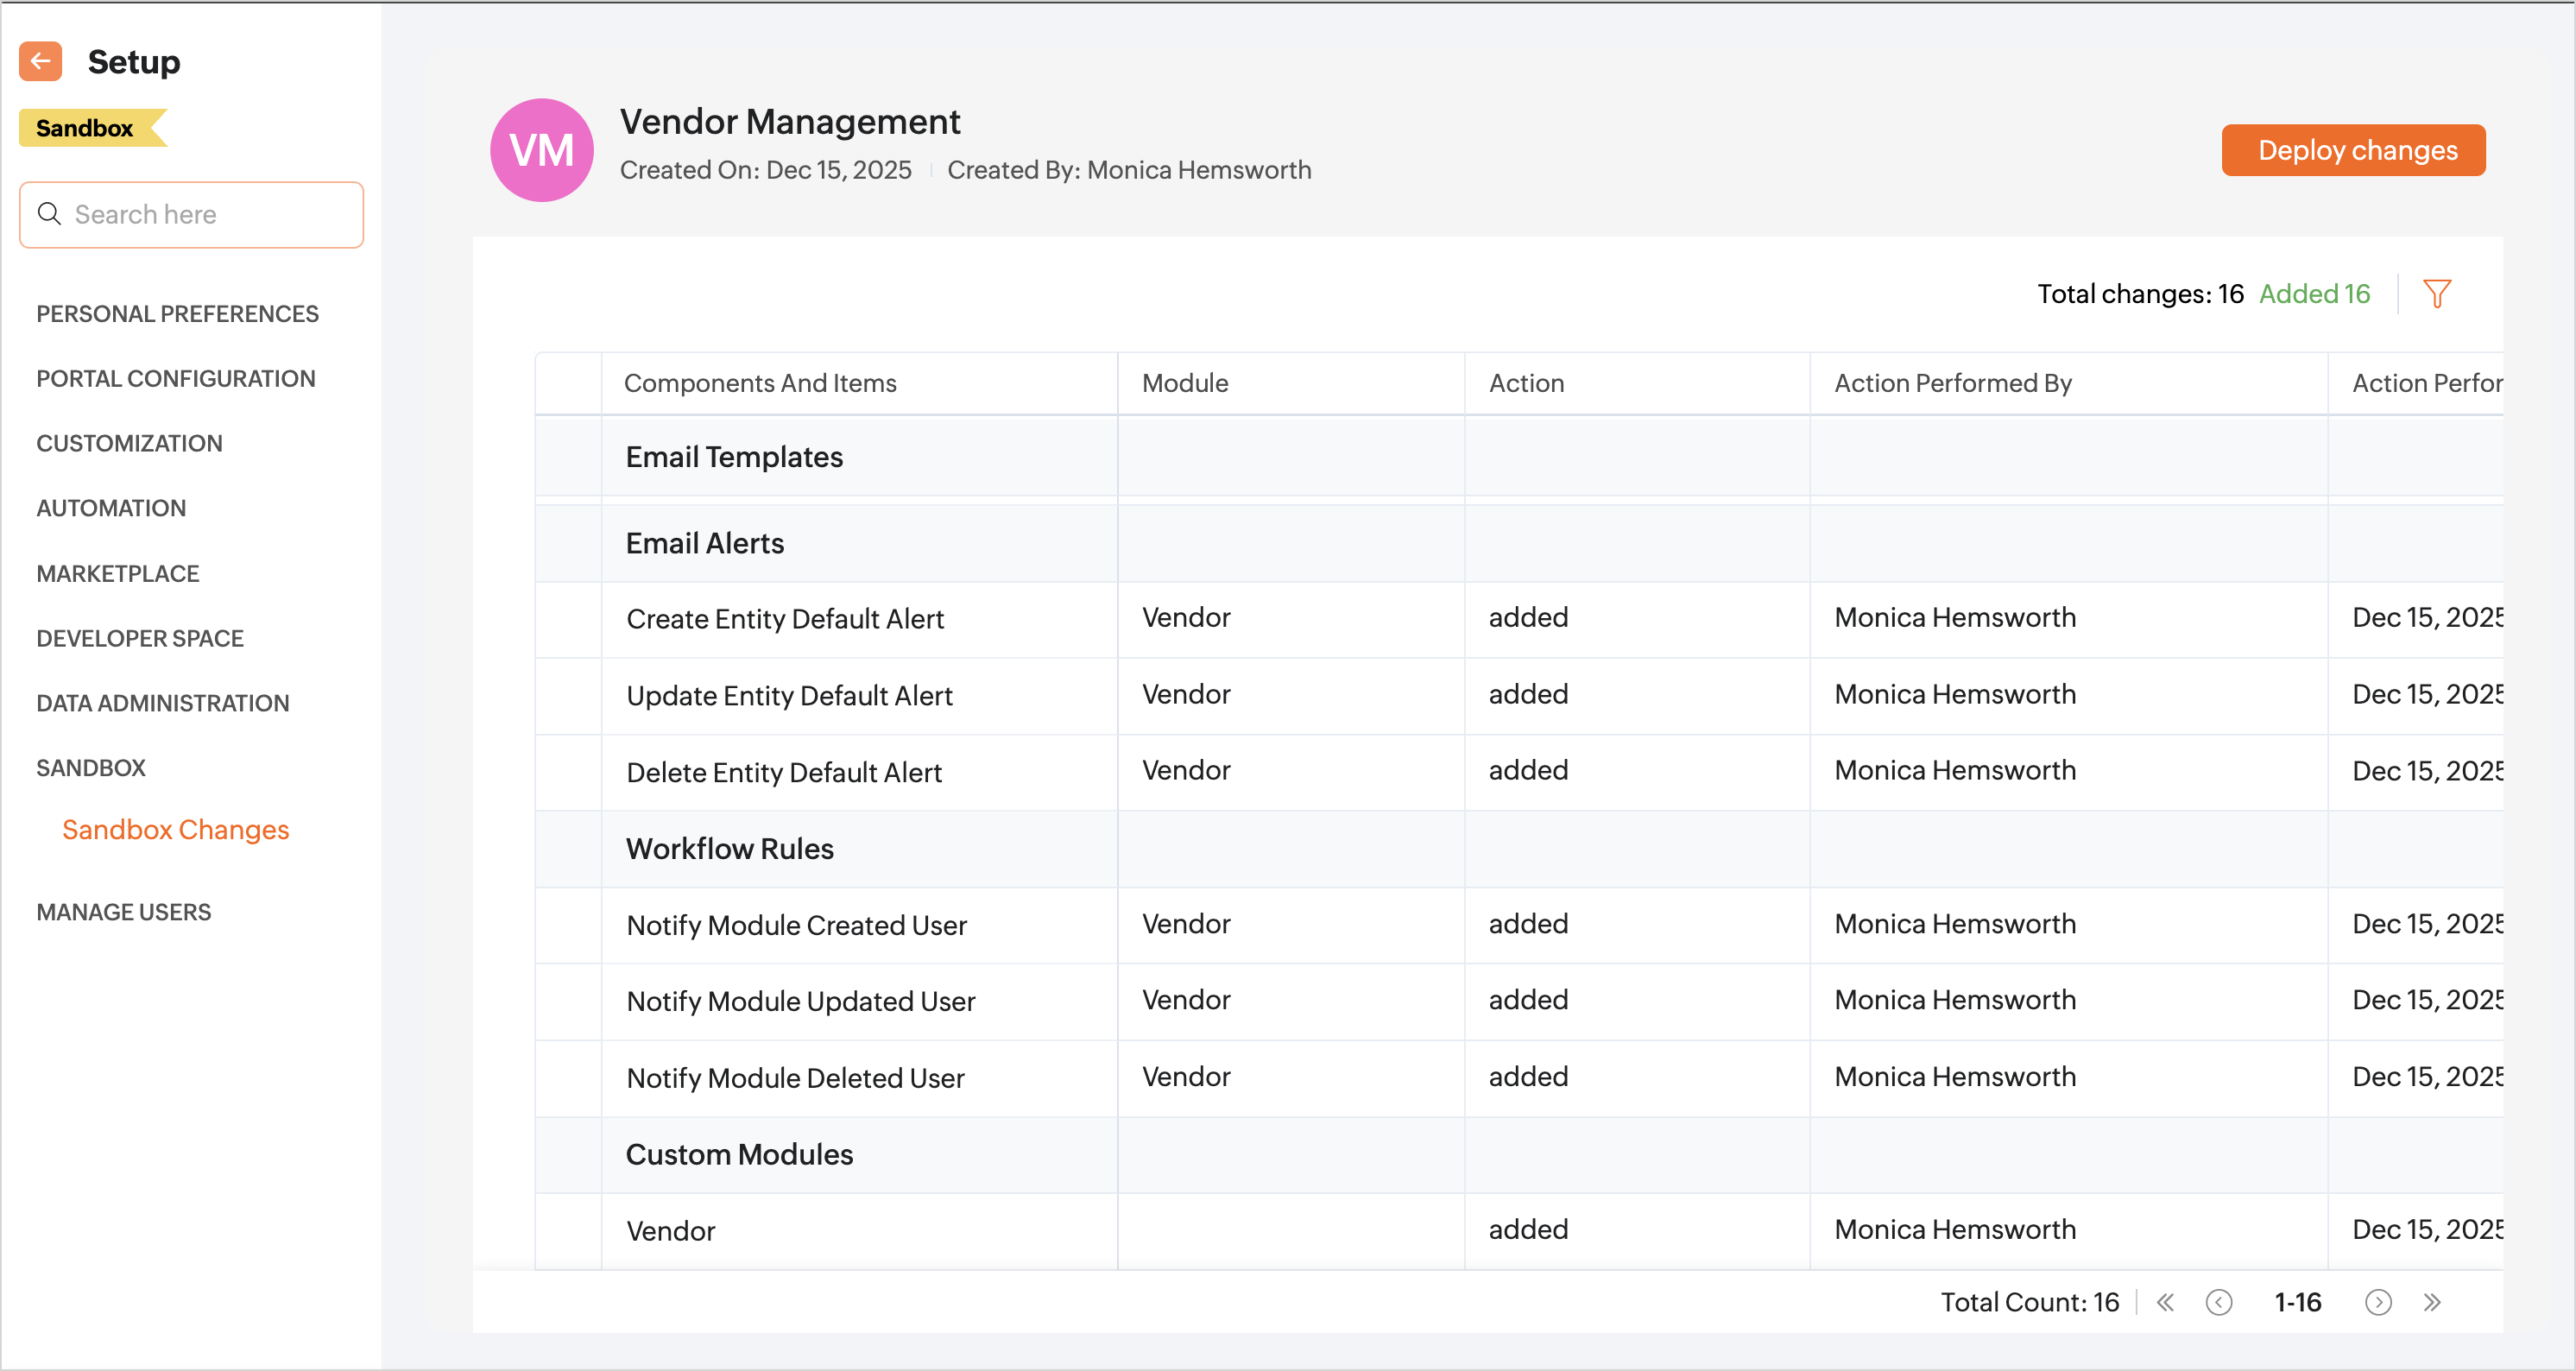Jump to last page of results

2432,1302
